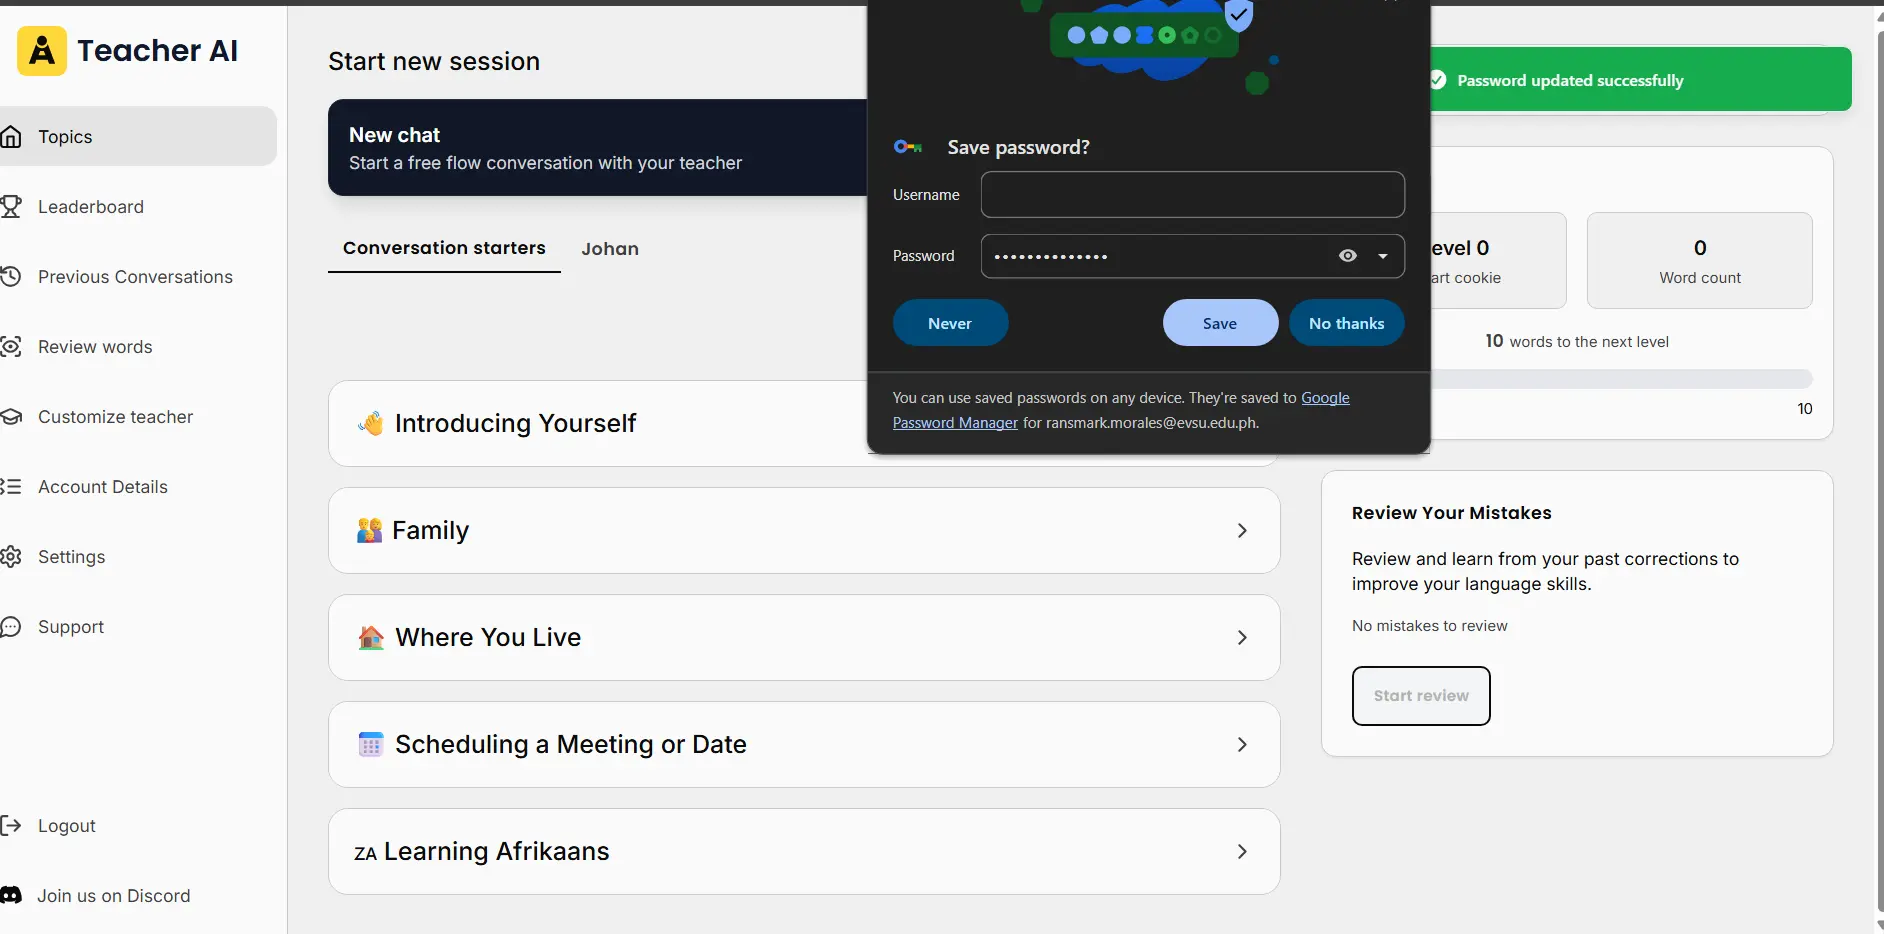The image size is (1884, 934).
Task: Switch to the Johan tab
Action: [x=610, y=249]
